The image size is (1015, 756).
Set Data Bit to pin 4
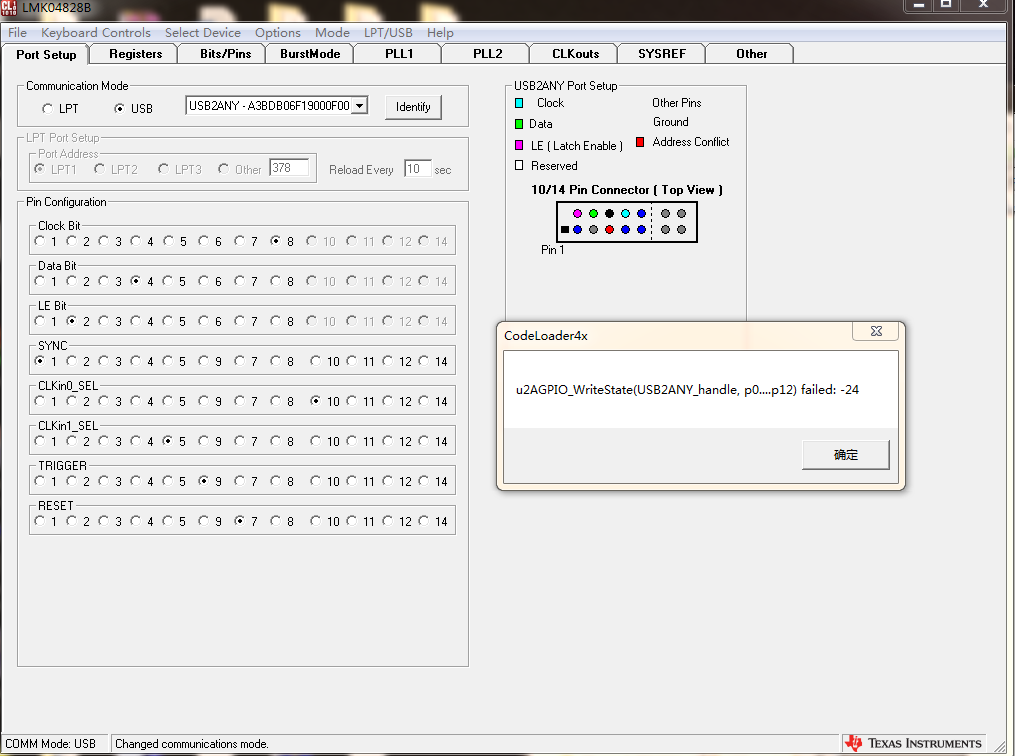click(135, 281)
